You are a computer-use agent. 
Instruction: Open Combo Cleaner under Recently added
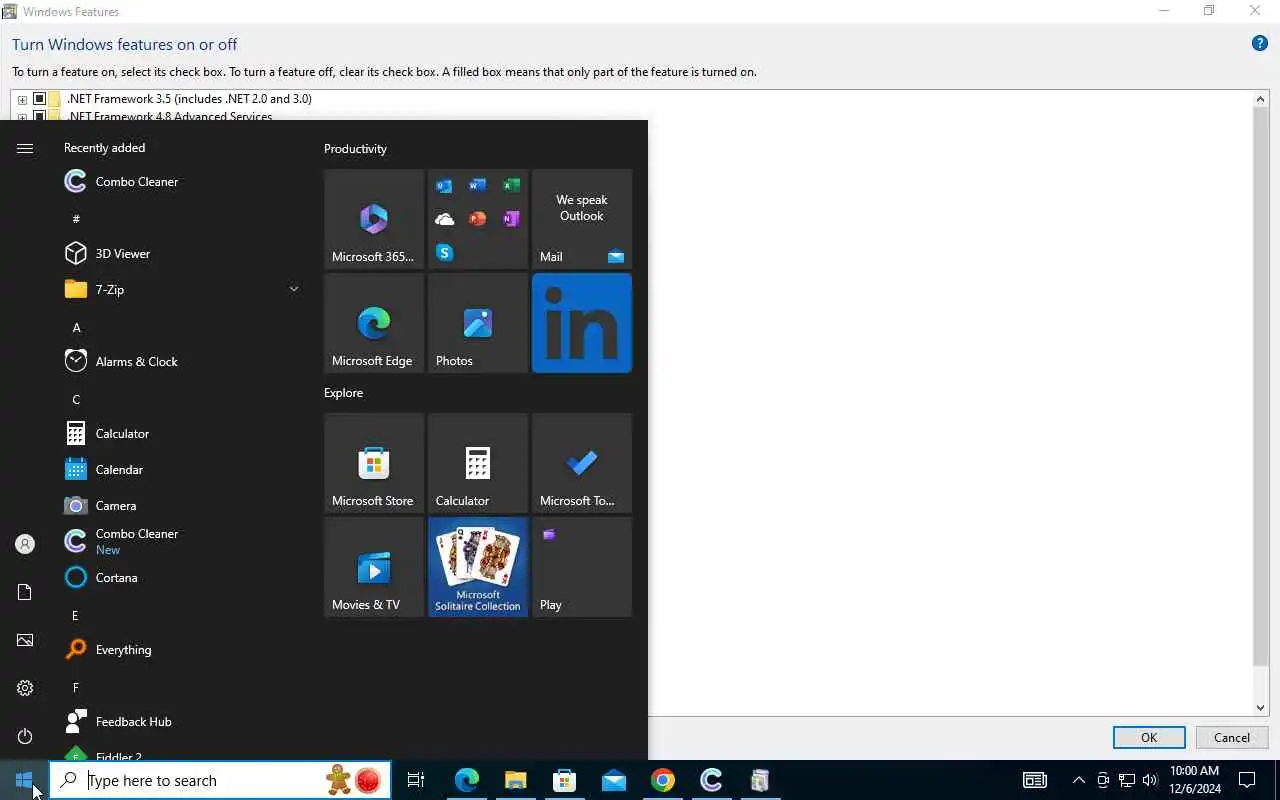click(180, 181)
